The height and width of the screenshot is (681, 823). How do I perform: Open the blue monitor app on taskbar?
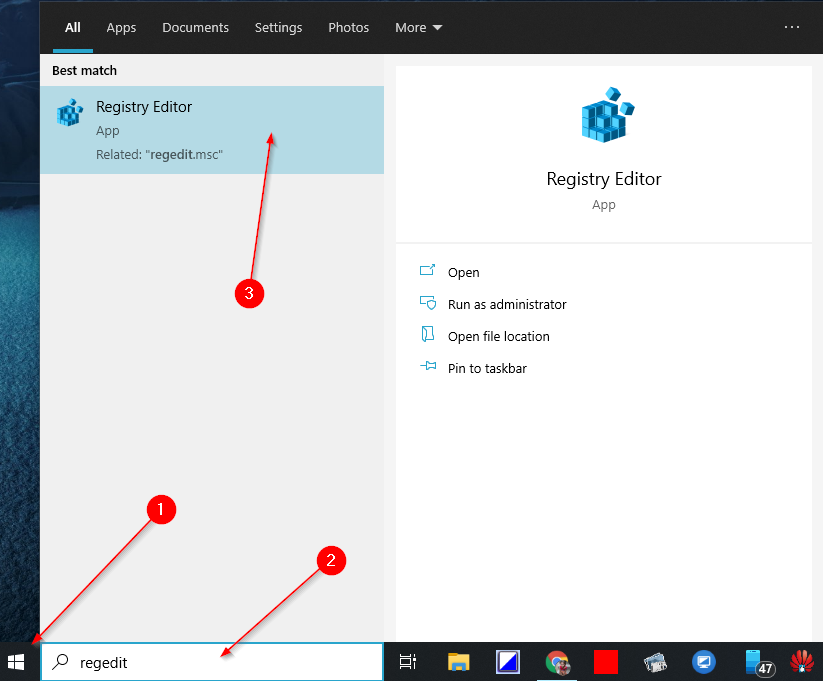704,662
